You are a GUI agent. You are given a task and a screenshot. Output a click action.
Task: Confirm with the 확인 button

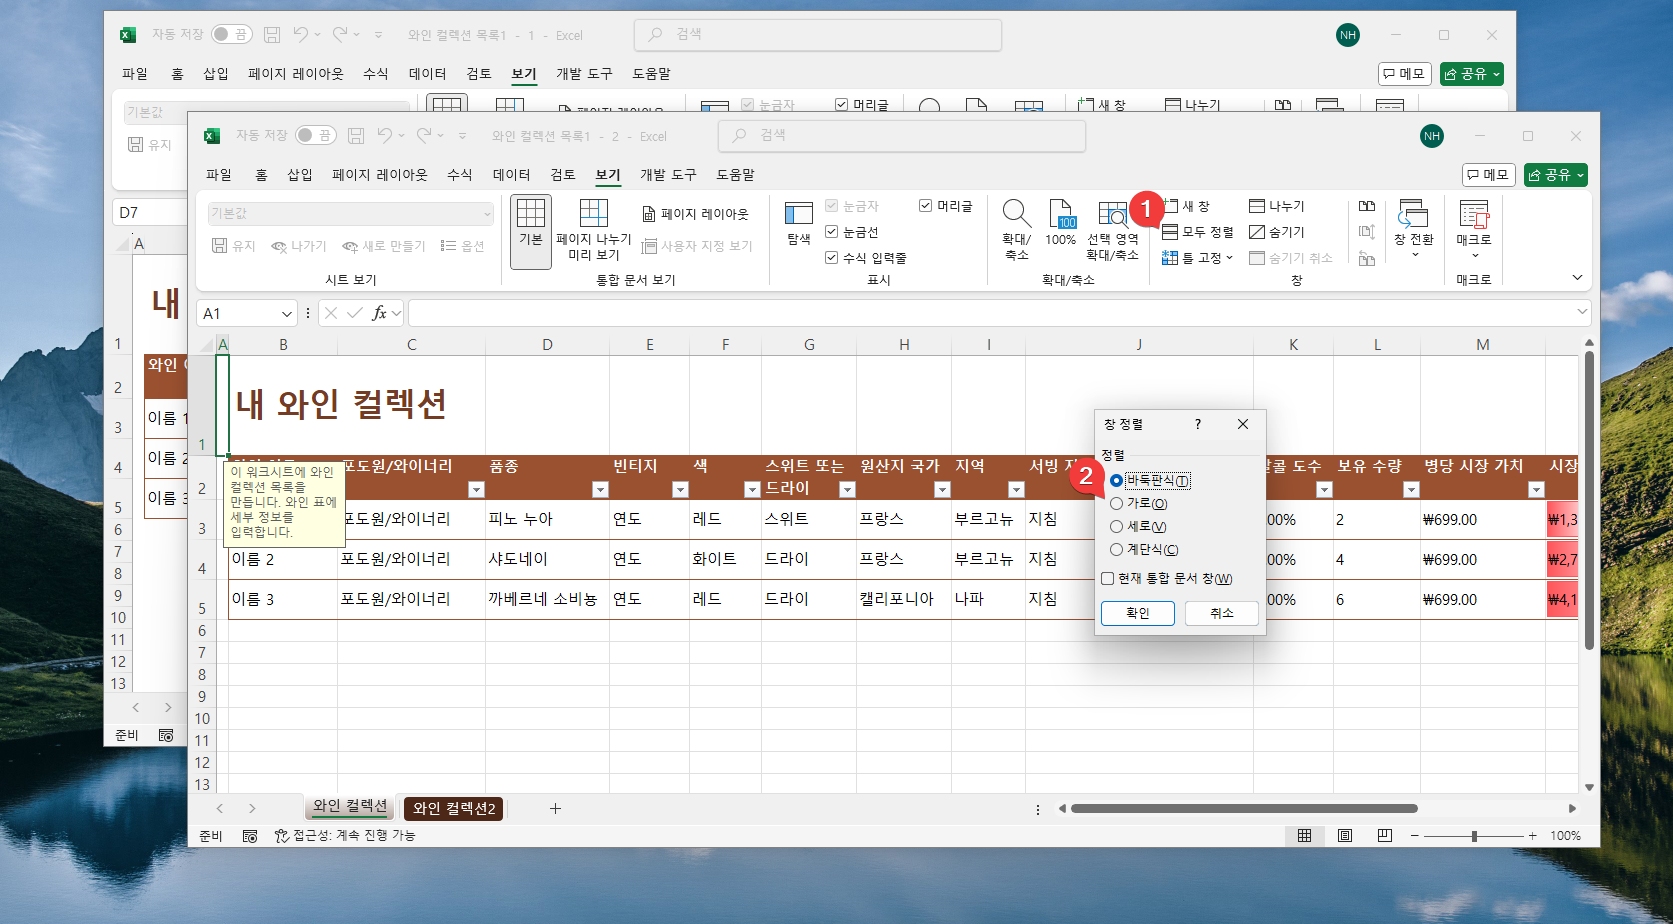pos(1137,613)
